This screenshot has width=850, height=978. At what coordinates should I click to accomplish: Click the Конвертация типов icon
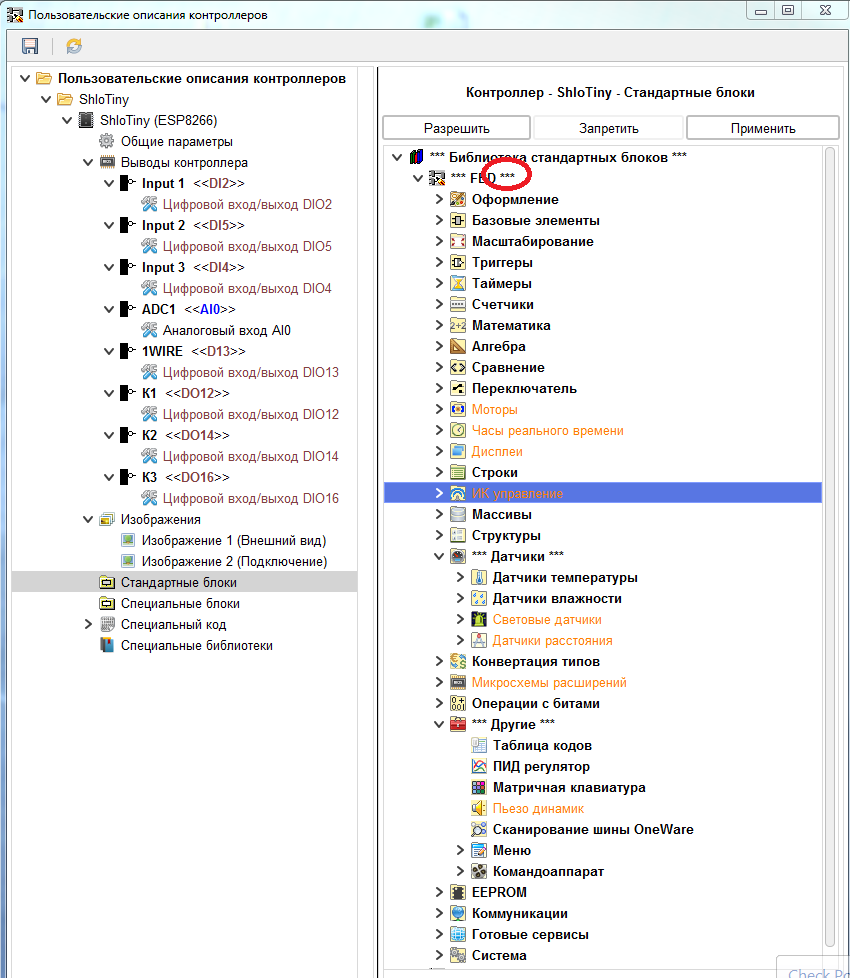click(x=458, y=661)
